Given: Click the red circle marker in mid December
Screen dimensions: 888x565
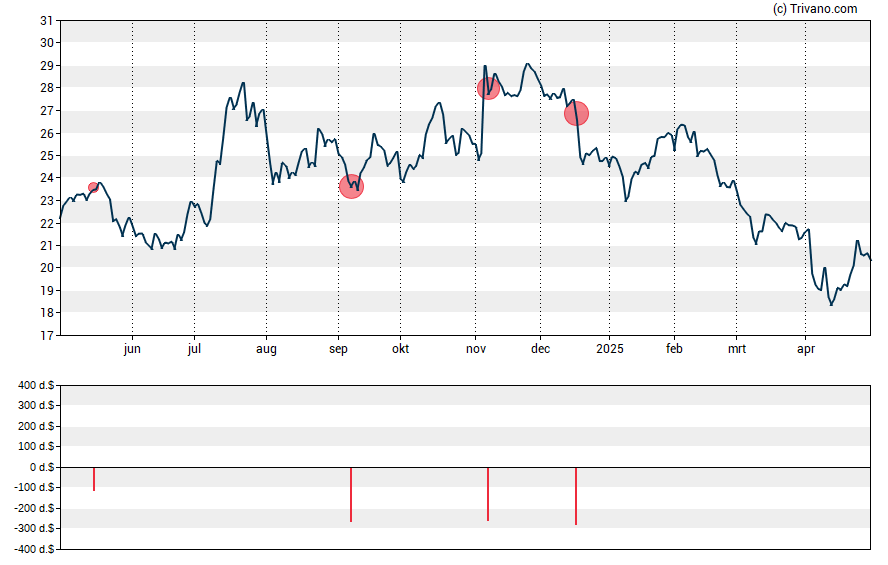Looking at the screenshot, I should [576, 114].
